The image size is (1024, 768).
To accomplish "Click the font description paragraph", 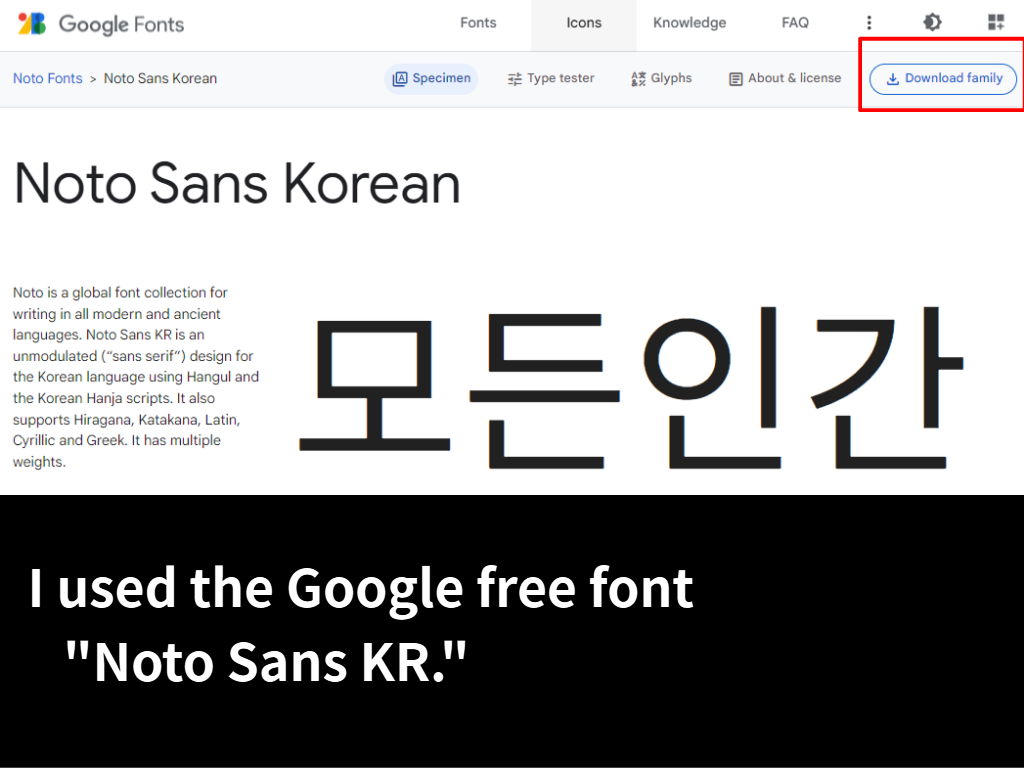I will 136,377.
